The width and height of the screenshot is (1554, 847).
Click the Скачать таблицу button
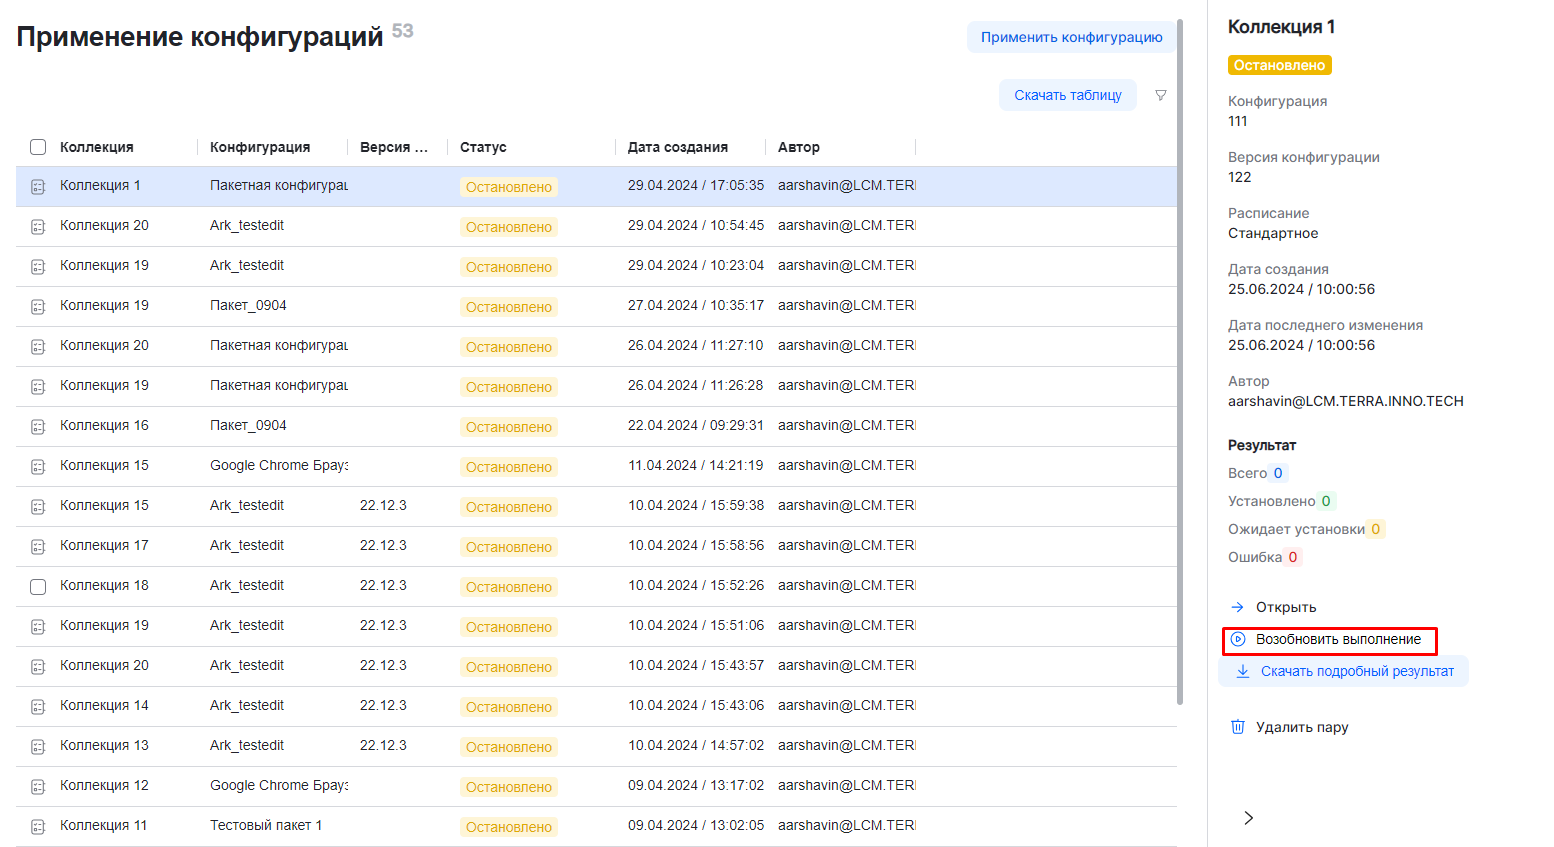pos(1067,95)
